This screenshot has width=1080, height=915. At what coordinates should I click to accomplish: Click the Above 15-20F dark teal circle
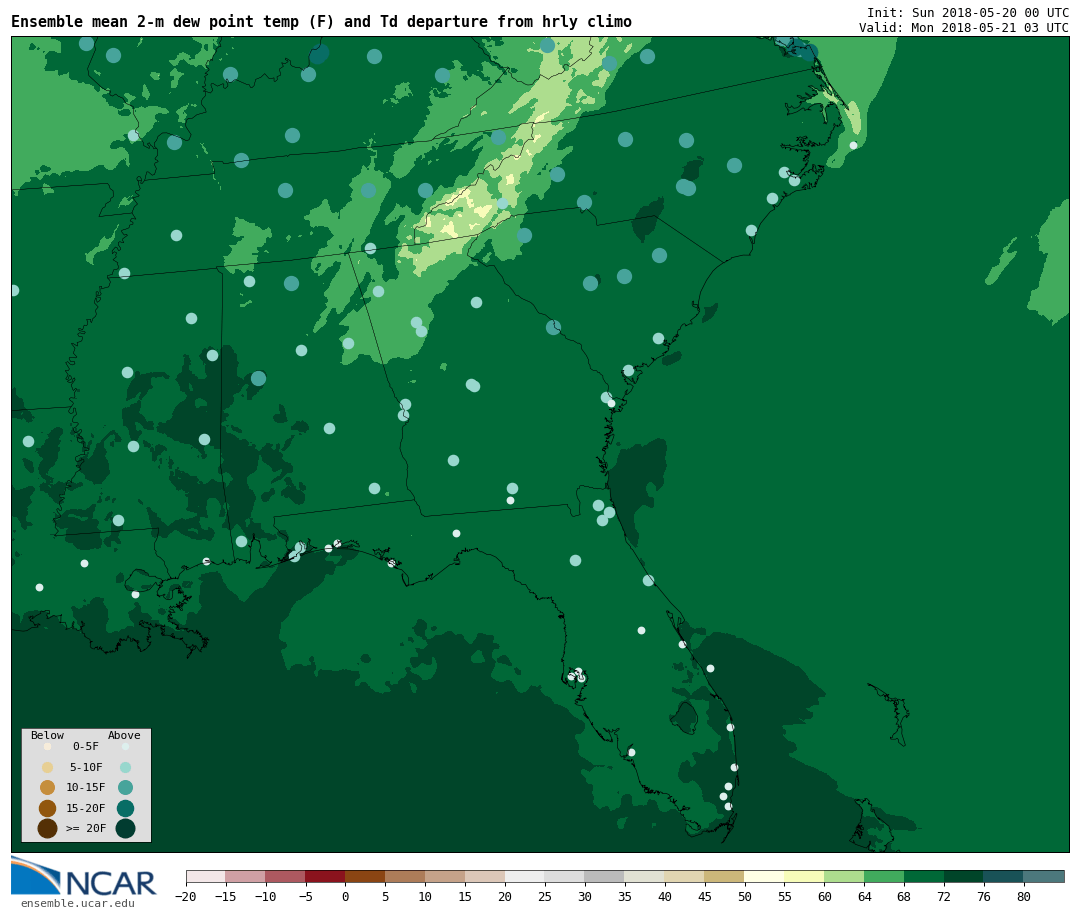125,808
